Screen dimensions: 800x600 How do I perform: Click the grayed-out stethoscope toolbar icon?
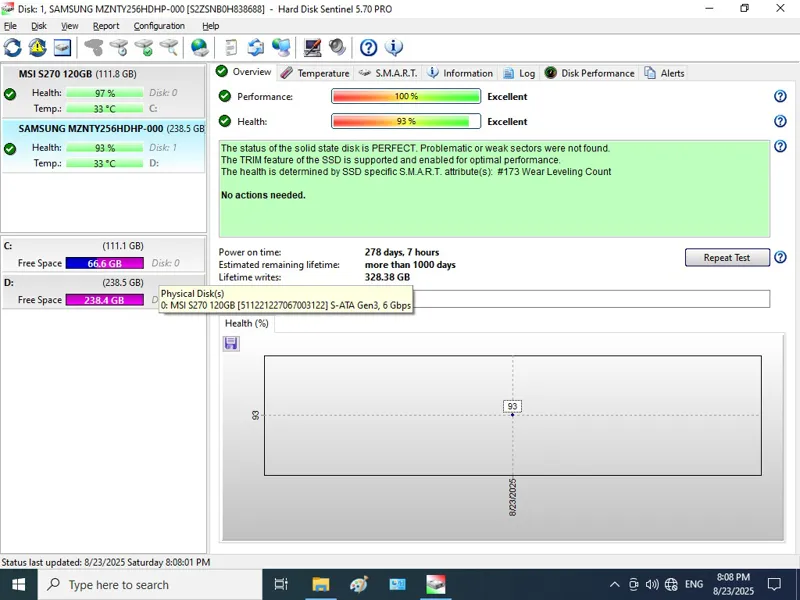coord(94,47)
